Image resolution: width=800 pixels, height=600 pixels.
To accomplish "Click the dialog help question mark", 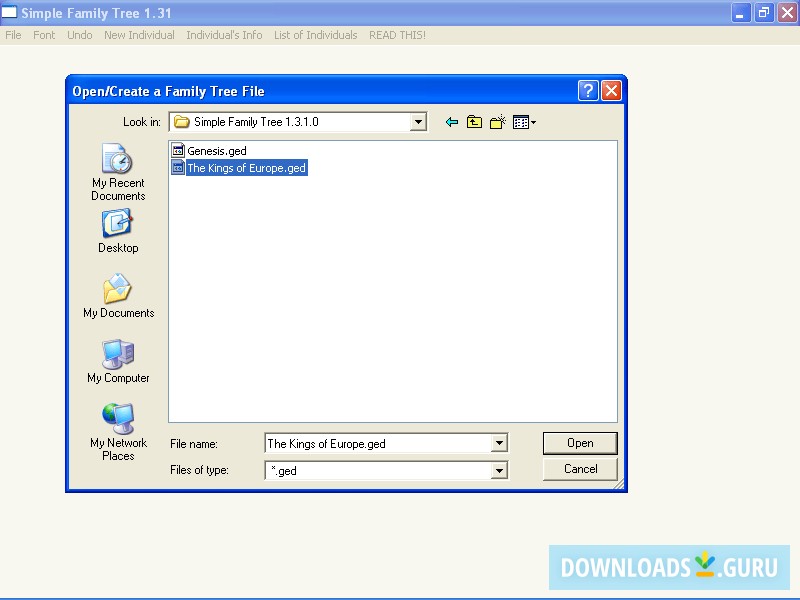I will [588, 91].
